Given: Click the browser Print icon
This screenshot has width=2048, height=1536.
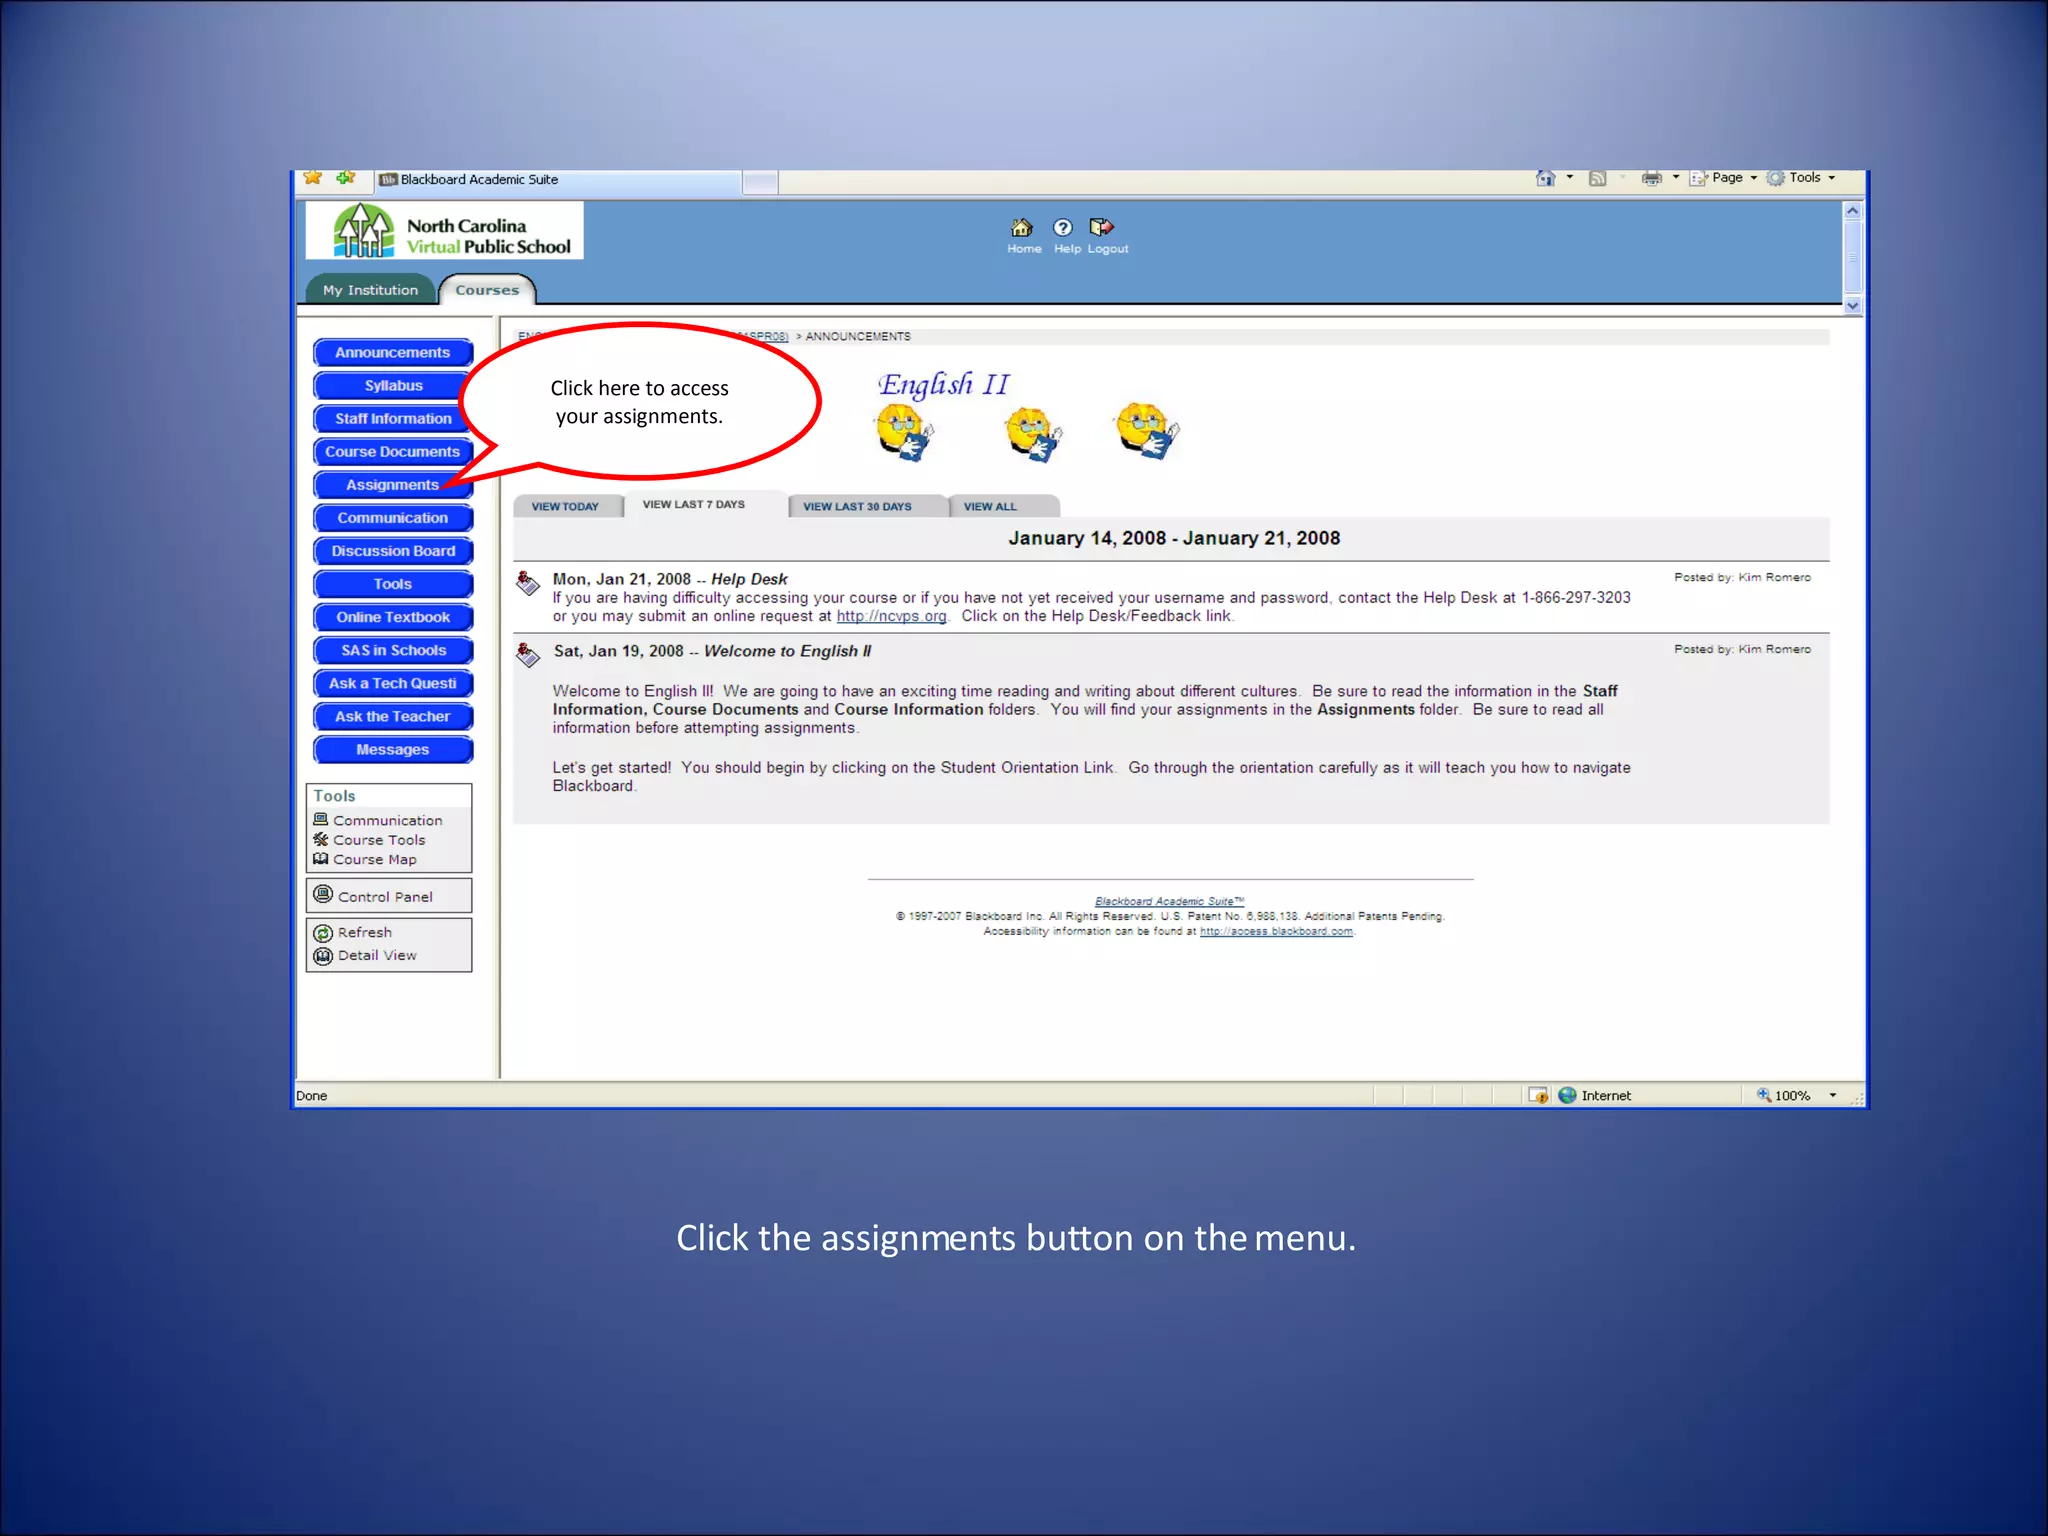Looking at the screenshot, I should 1652,178.
